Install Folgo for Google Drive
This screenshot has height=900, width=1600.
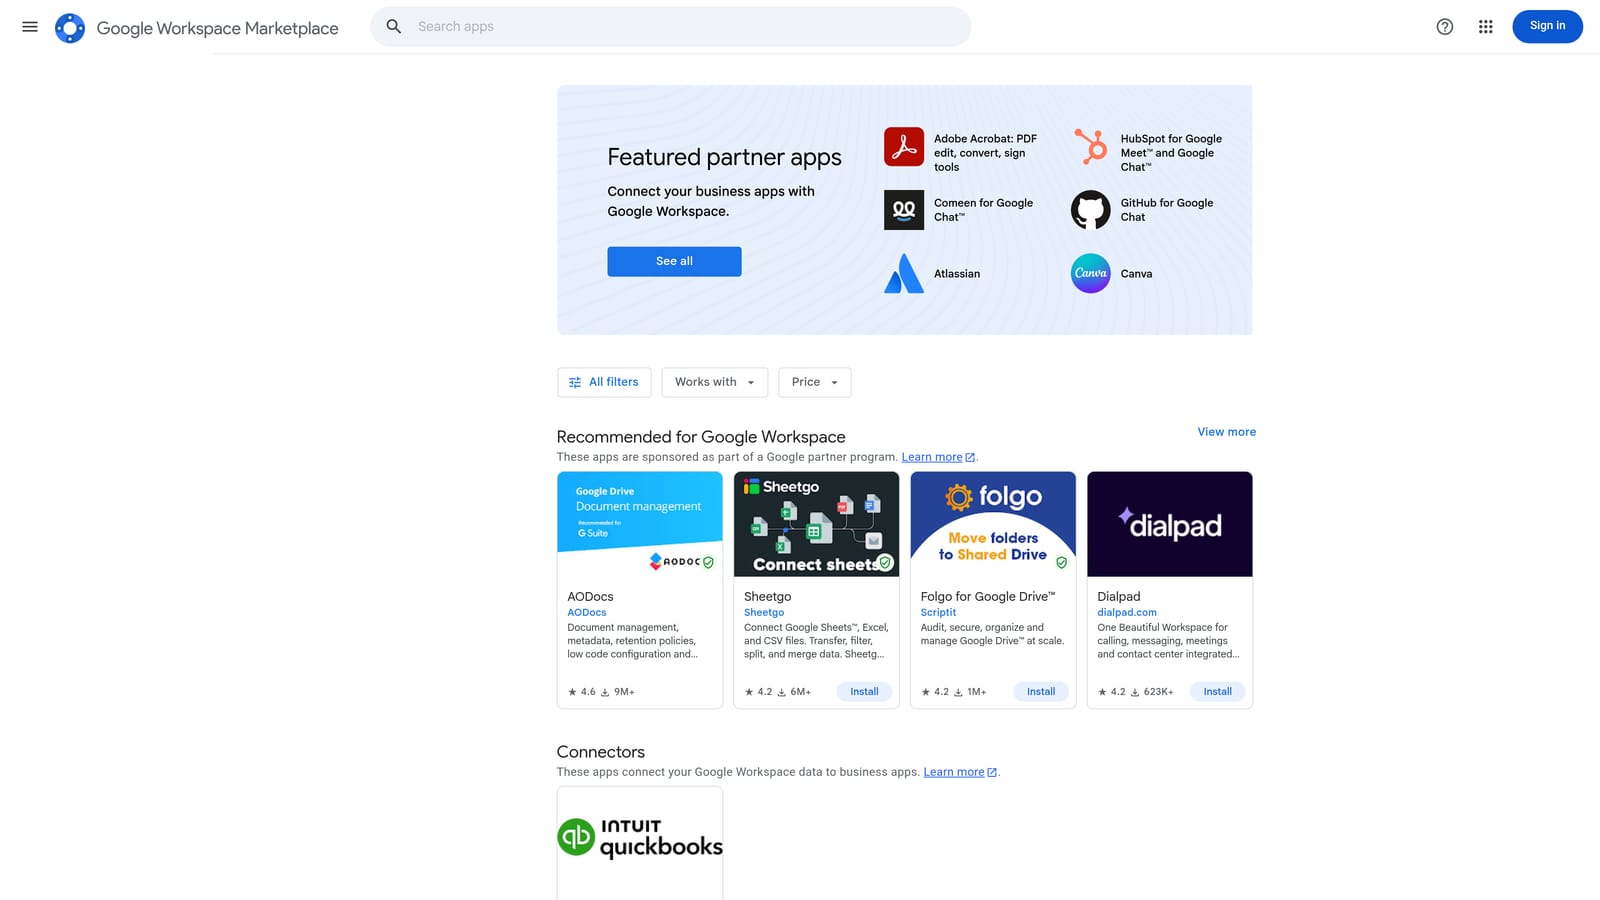1041,692
